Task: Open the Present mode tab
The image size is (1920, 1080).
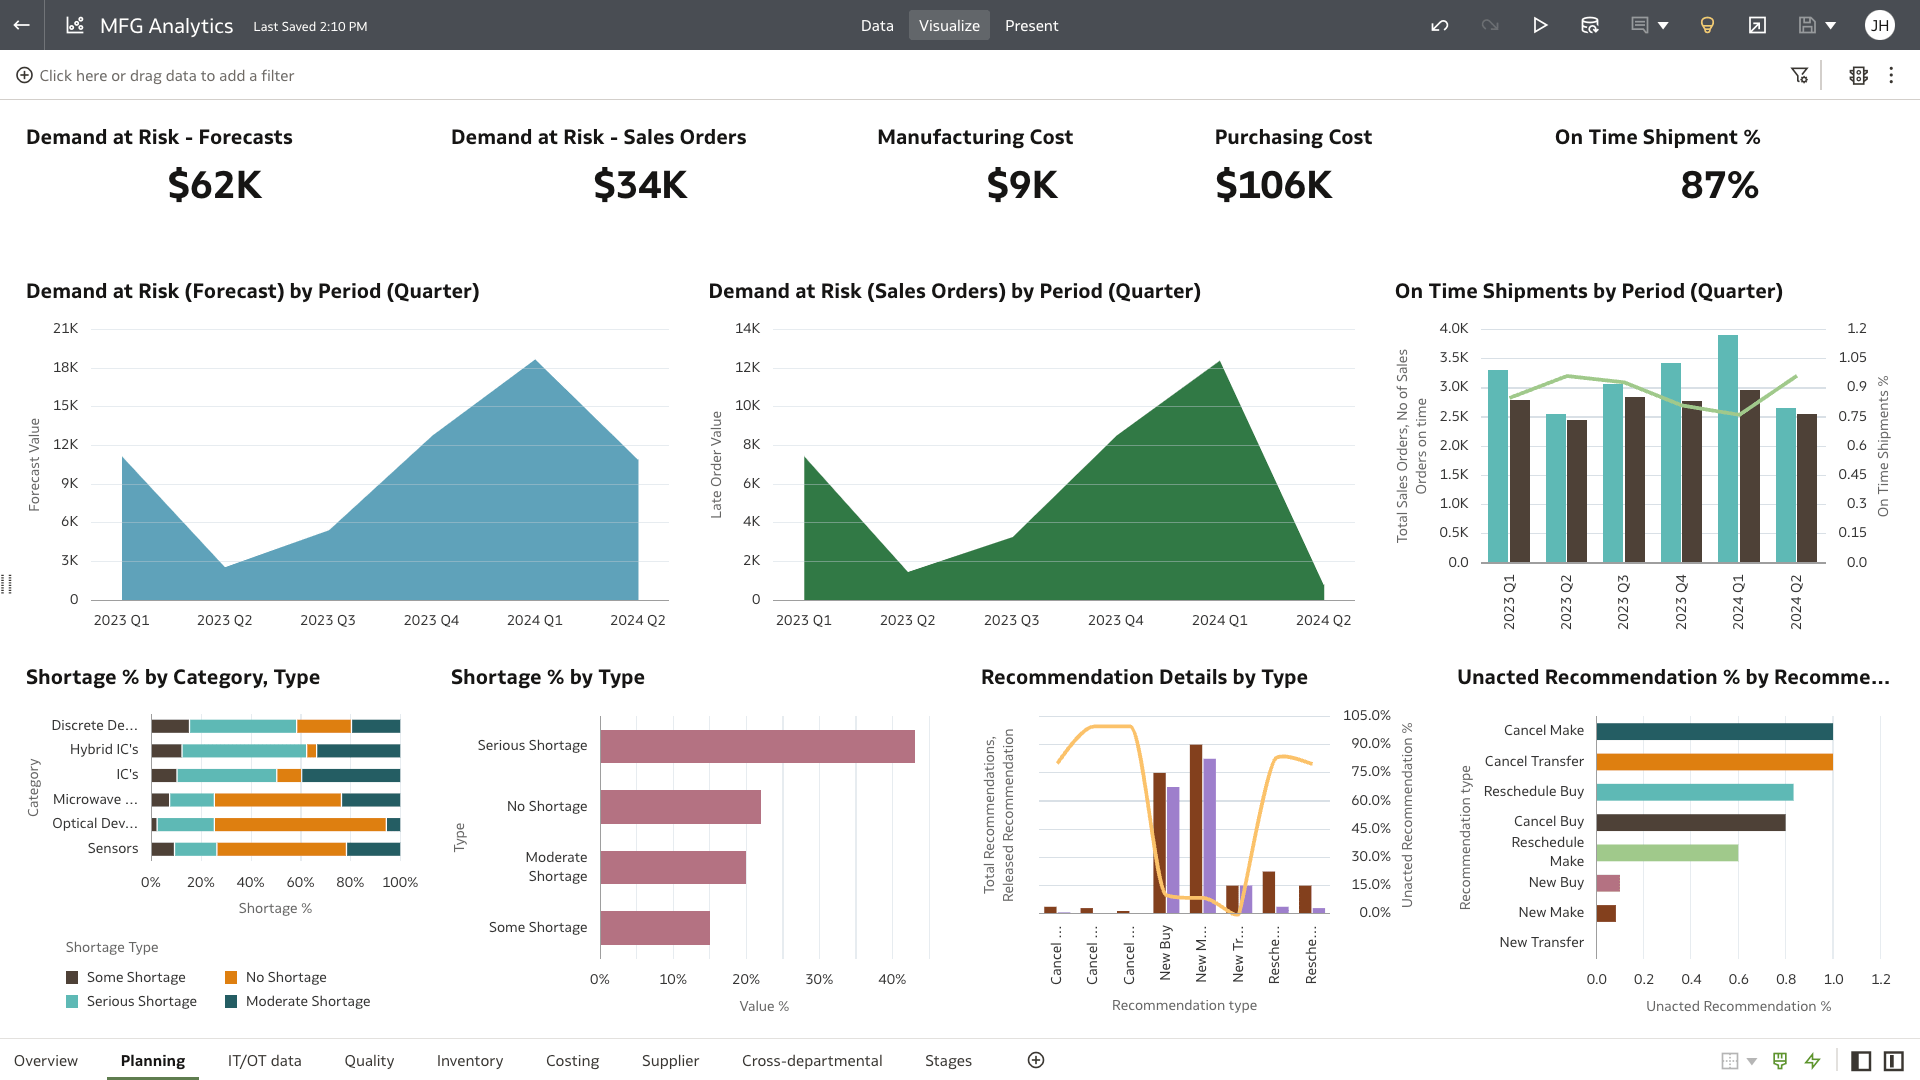Action: coord(1031,25)
